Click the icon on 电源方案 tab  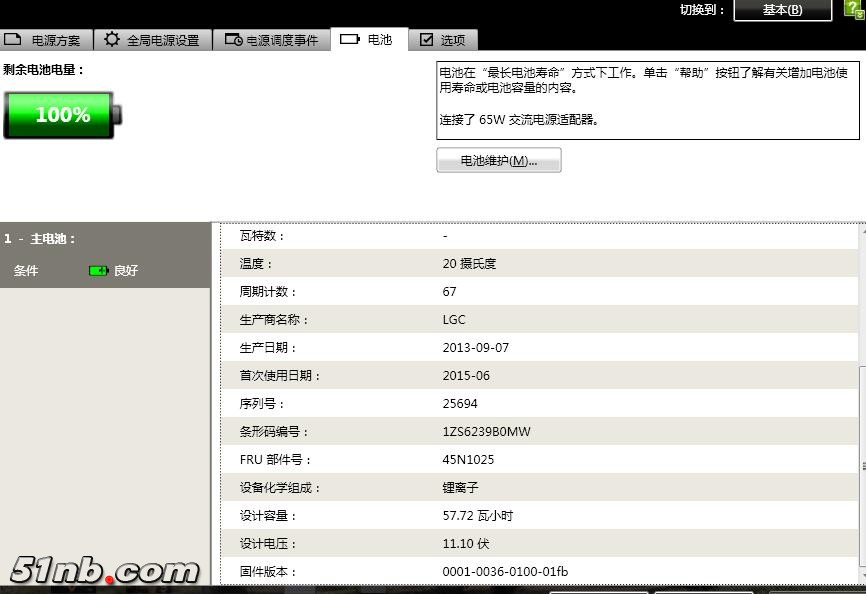pyautogui.click(x=12, y=39)
